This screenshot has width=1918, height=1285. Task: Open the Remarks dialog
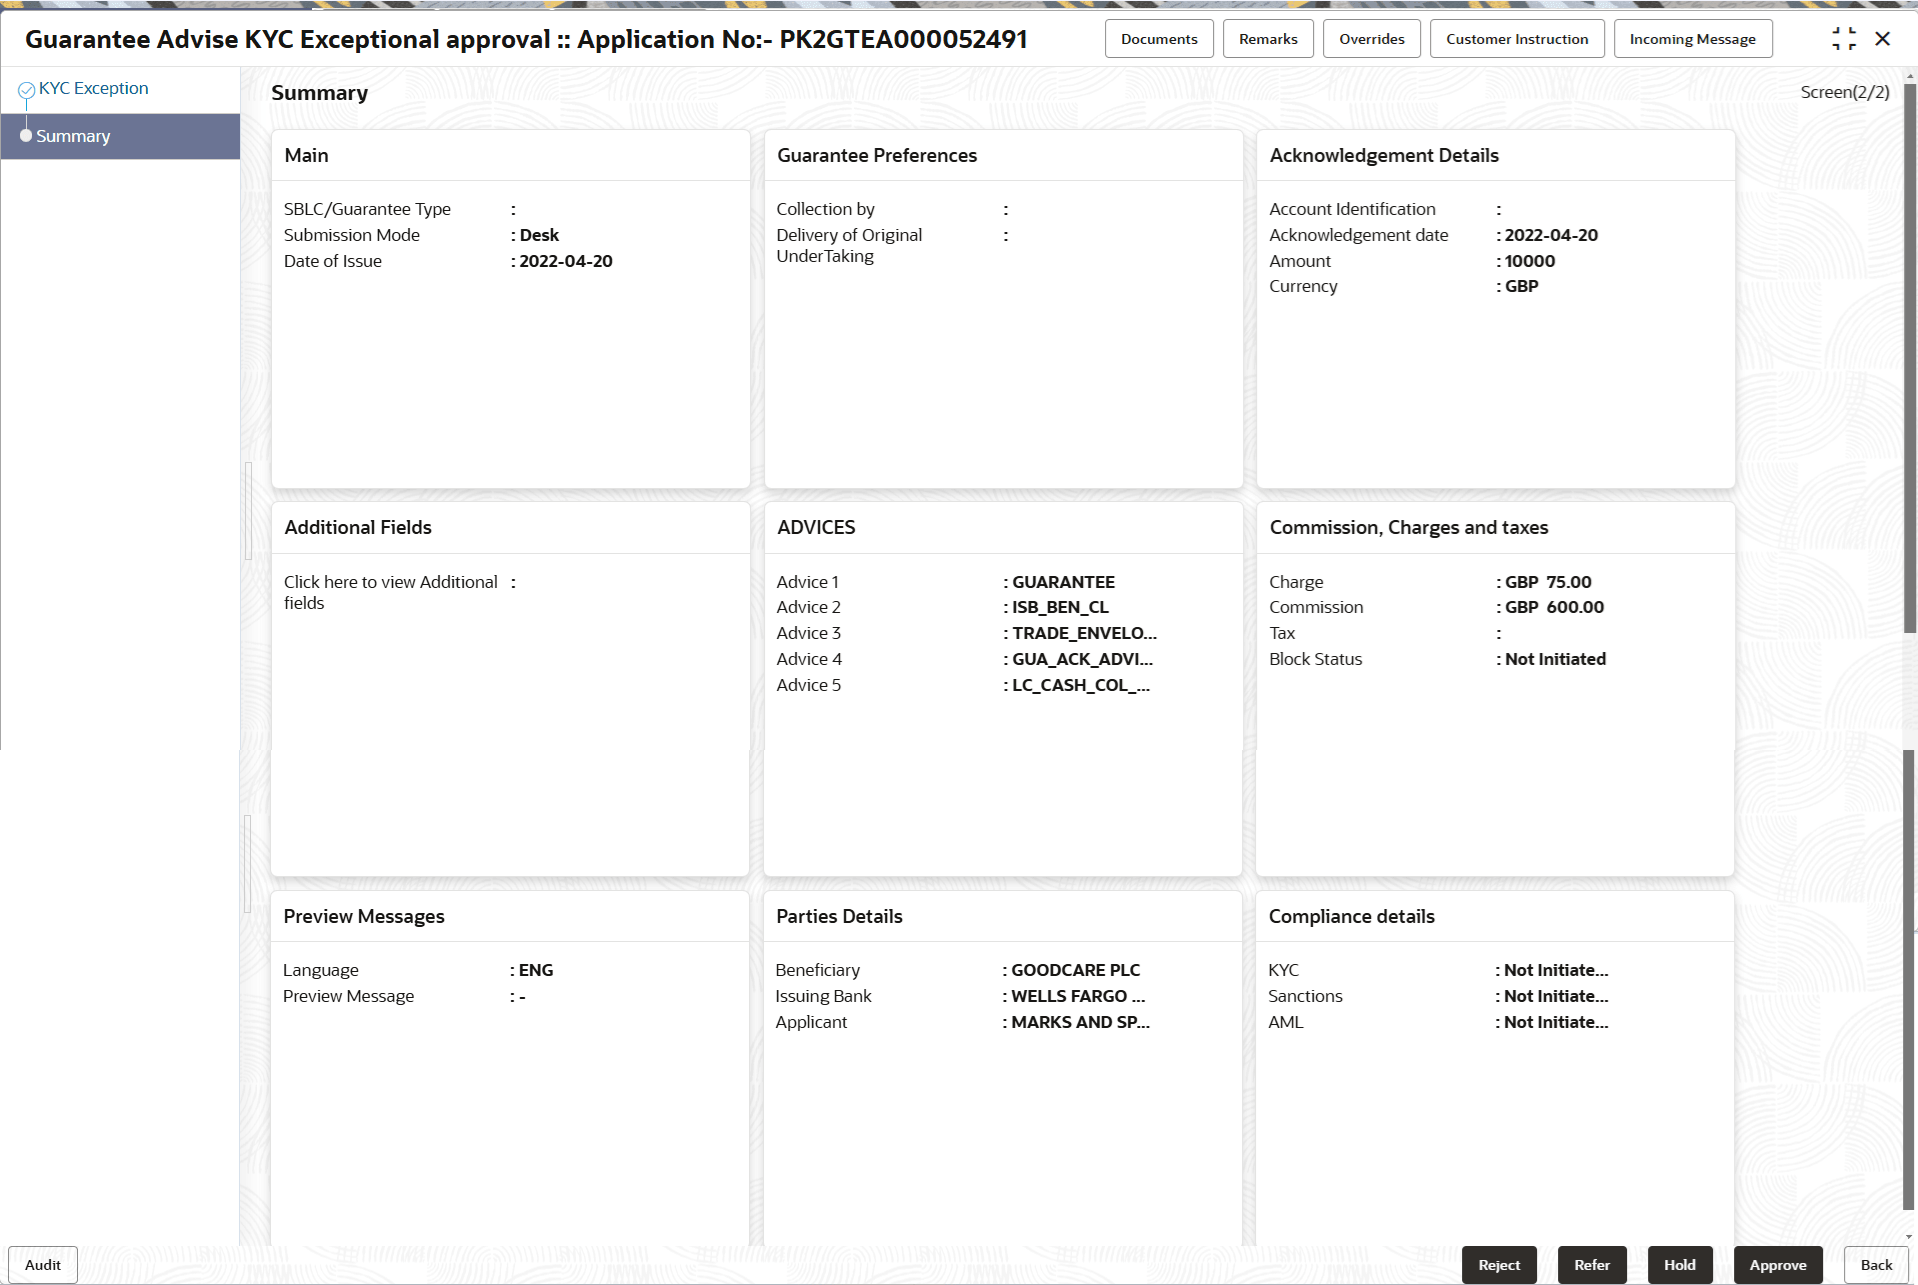pyautogui.click(x=1267, y=38)
